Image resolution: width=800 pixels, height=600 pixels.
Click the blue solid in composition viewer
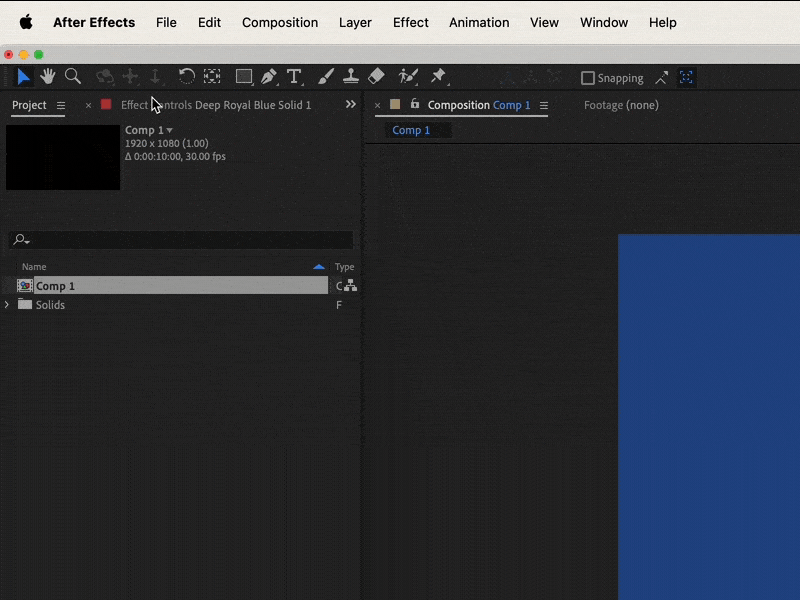coord(709,417)
